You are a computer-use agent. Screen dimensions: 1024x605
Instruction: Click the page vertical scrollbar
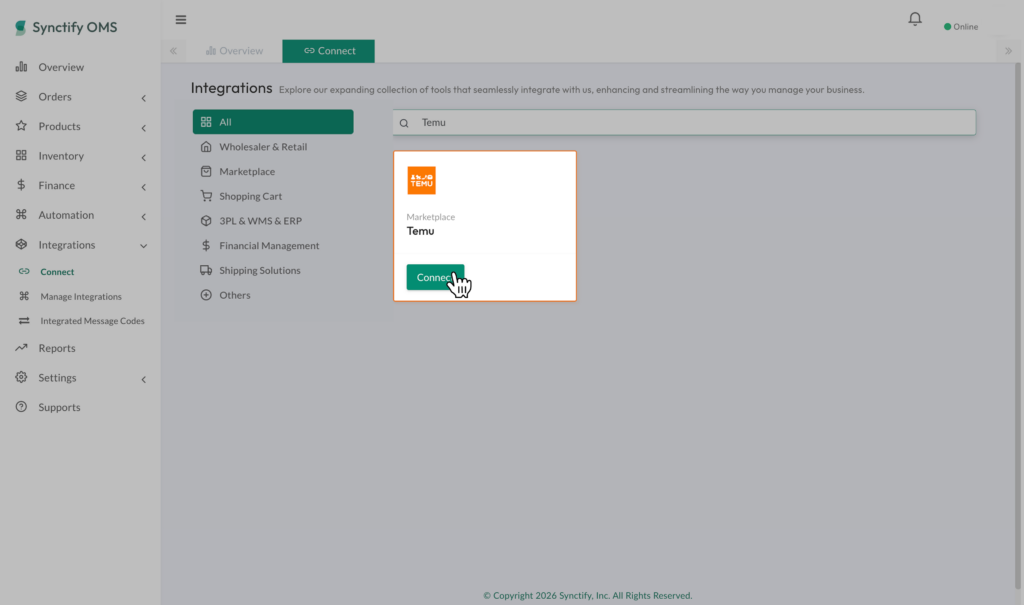point(1017,327)
